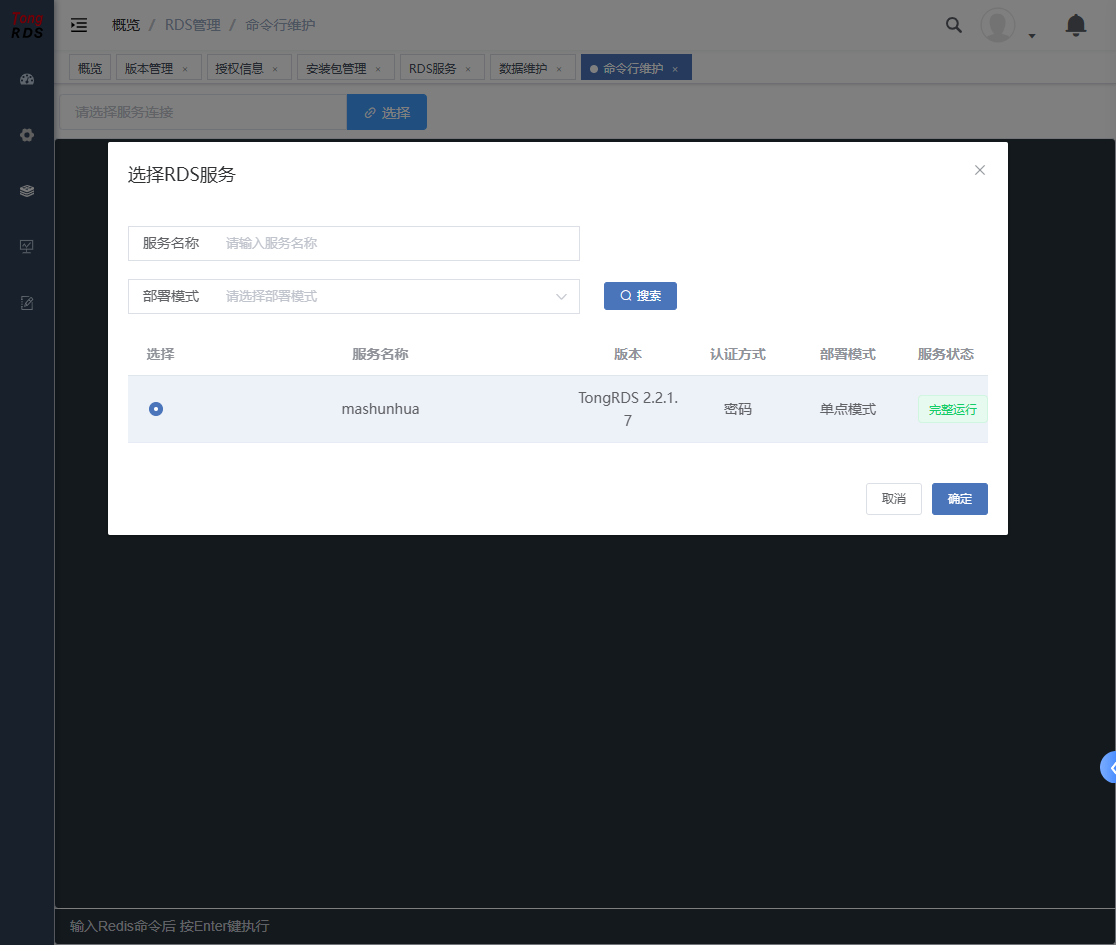
Task: Open the 部署模式 dropdown
Action: [354, 297]
